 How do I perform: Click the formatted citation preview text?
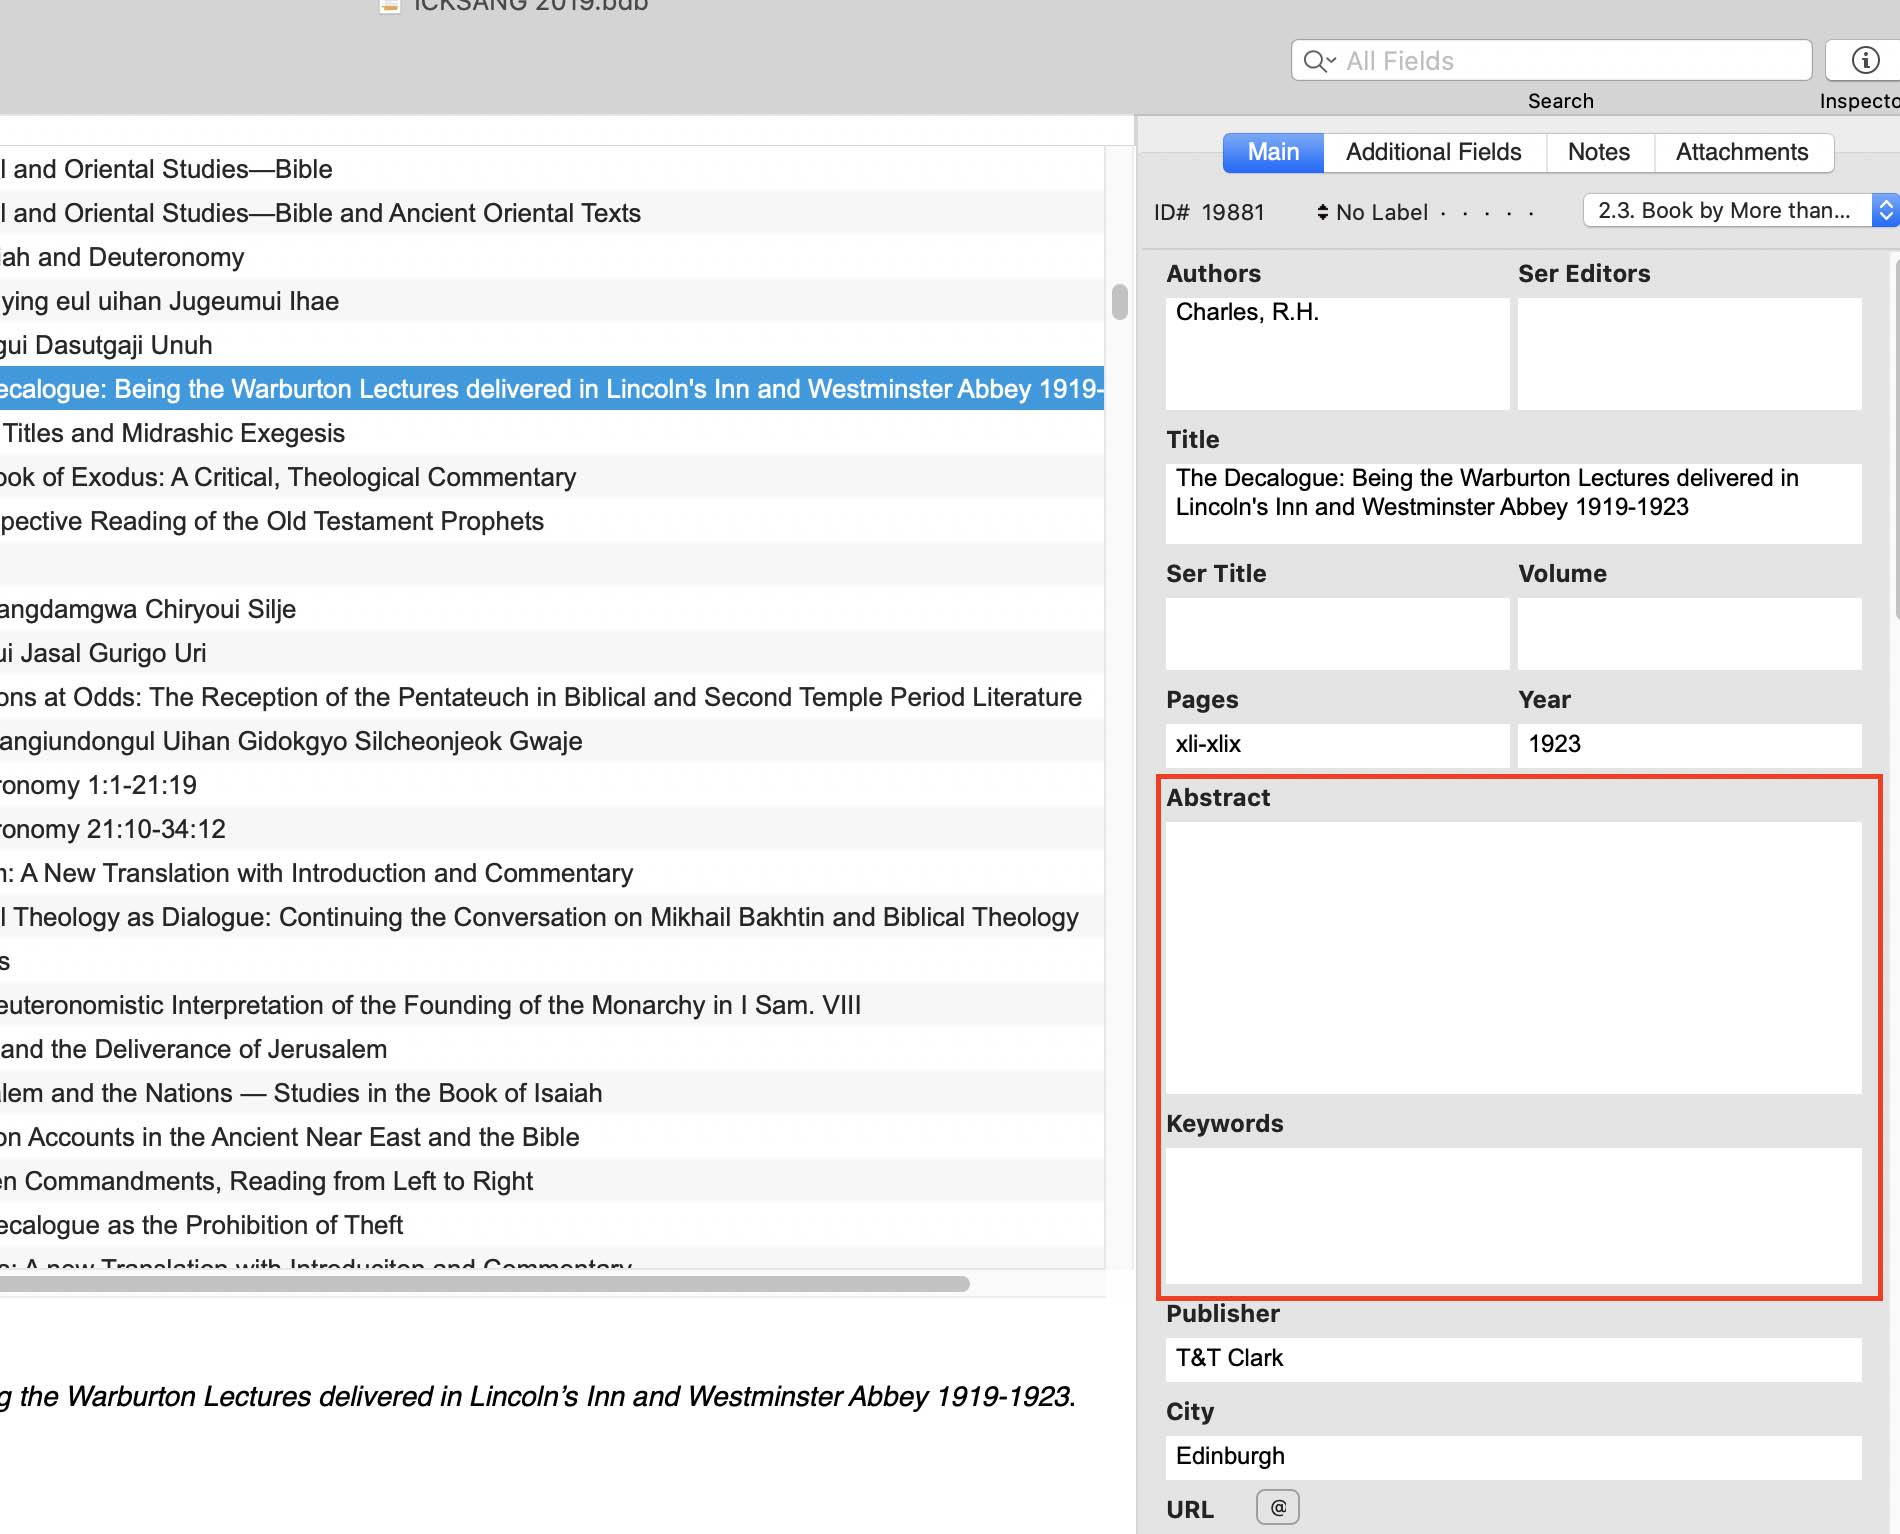[x=538, y=1396]
